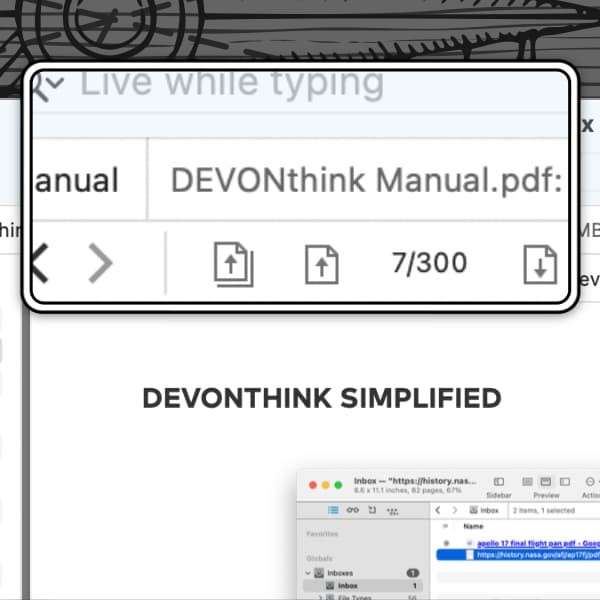Click the Globals sidebar section label
Image resolution: width=600 pixels, height=600 pixels.
click(x=320, y=558)
